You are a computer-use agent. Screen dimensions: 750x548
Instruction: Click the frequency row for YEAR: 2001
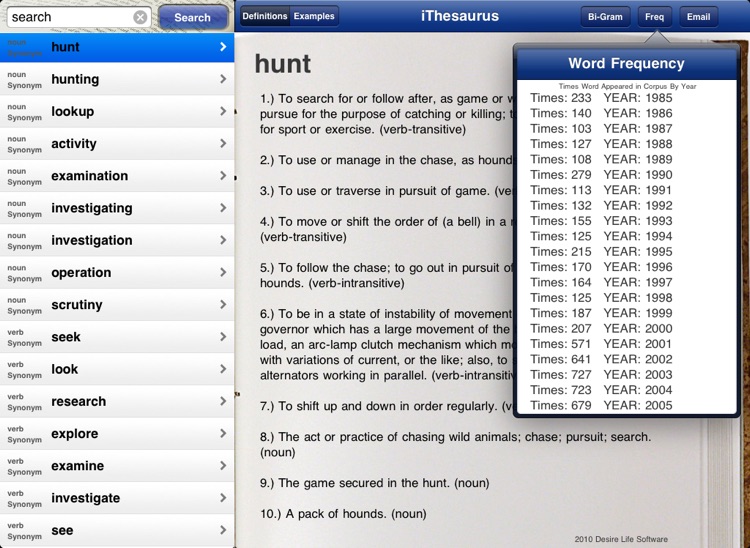click(x=601, y=344)
